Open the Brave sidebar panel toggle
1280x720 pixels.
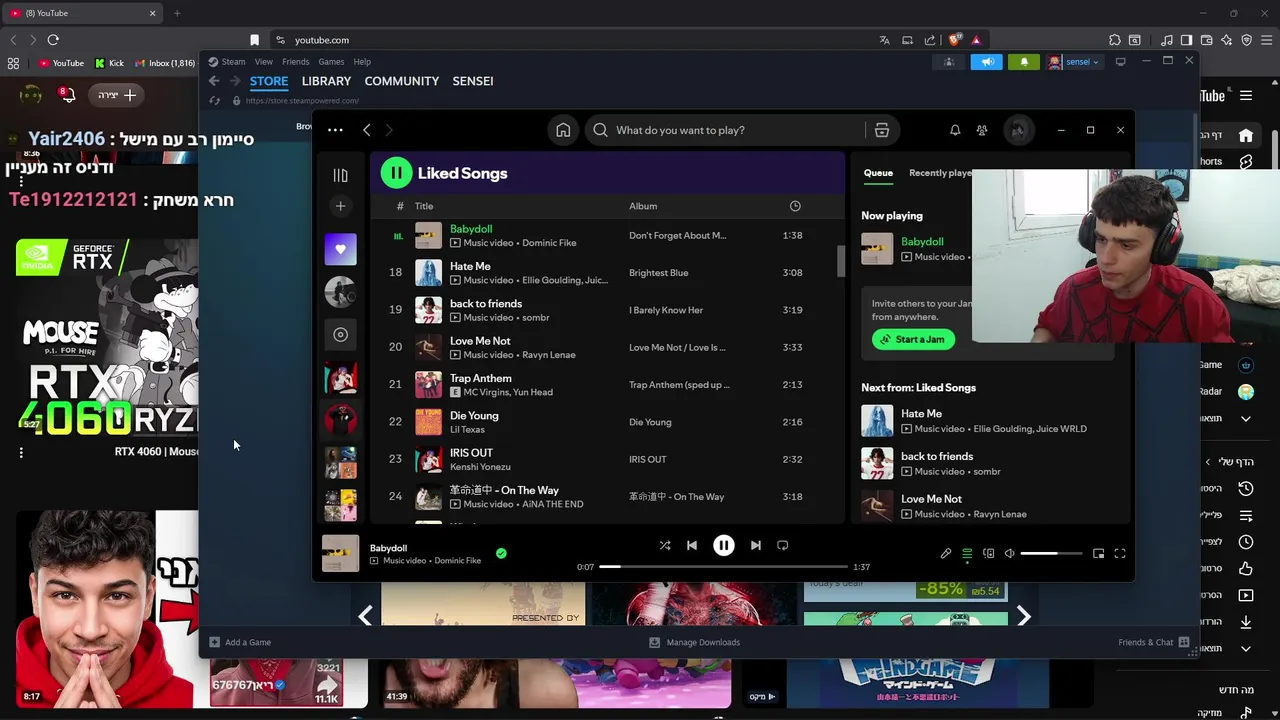(1186, 40)
